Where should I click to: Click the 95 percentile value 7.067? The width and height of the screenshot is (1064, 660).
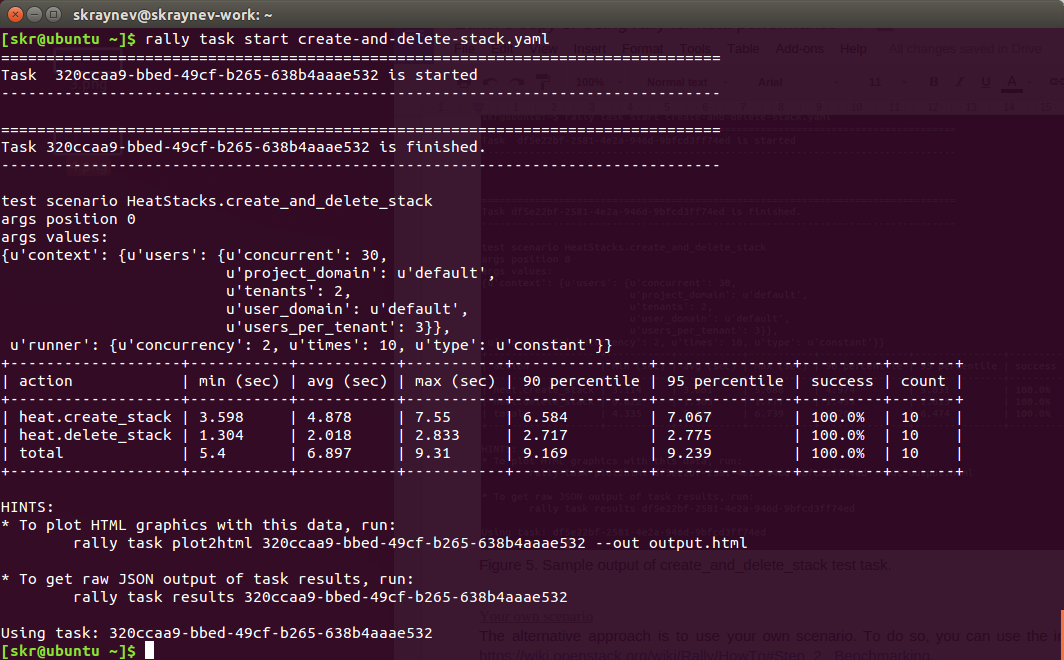(689, 417)
